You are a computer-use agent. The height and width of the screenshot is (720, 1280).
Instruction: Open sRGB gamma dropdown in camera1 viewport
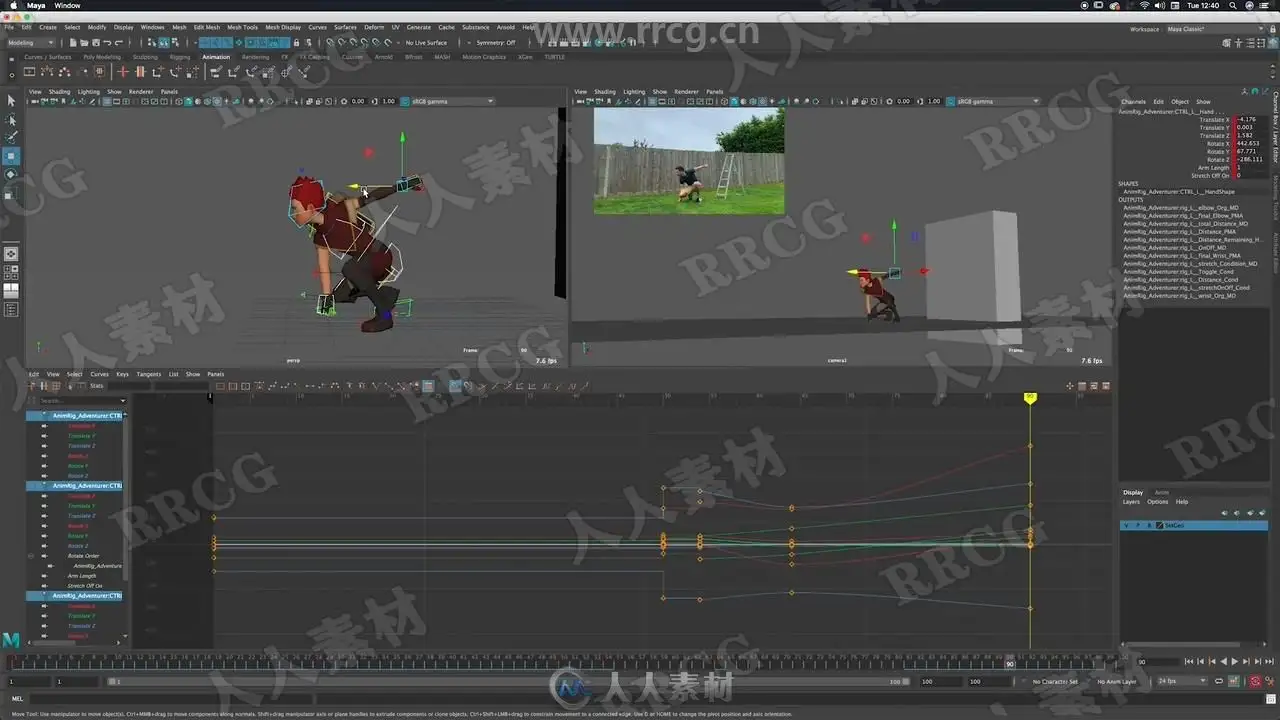tap(998, 101)
